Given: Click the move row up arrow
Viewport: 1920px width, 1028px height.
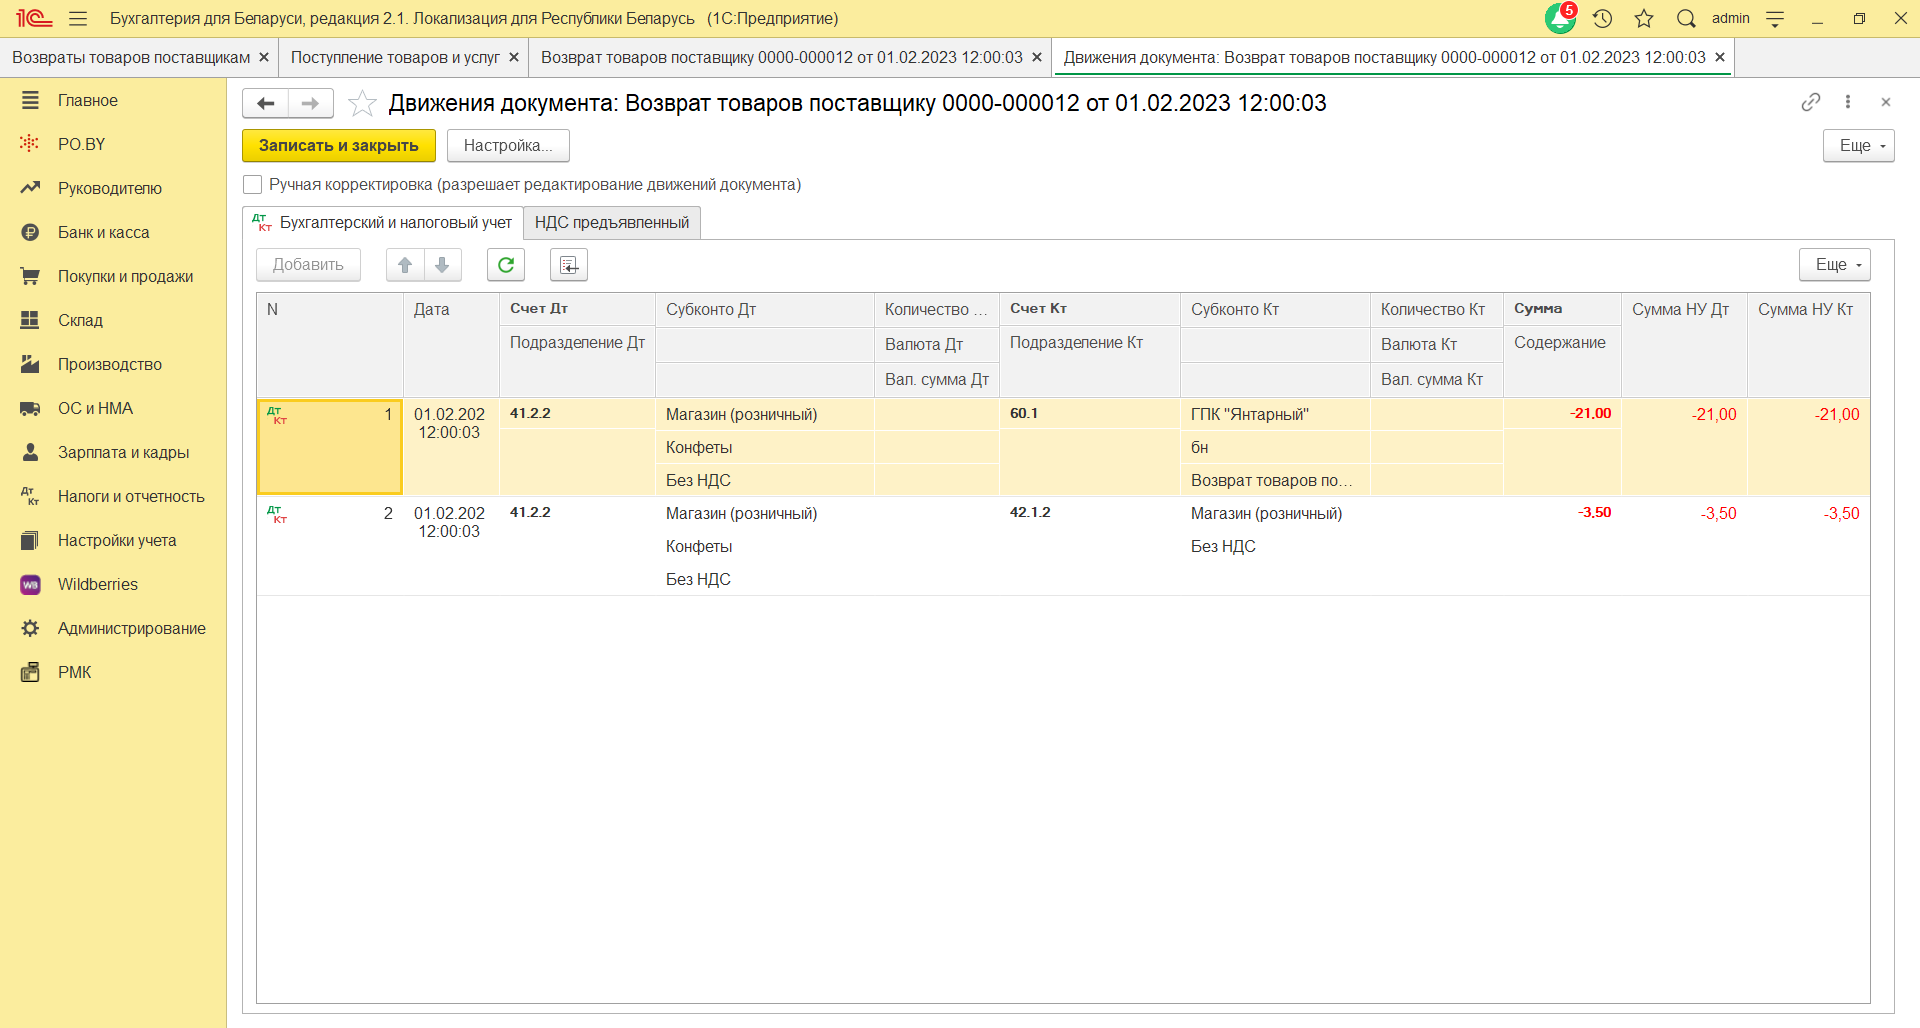Looking at the screenshot, I should 405,265.
